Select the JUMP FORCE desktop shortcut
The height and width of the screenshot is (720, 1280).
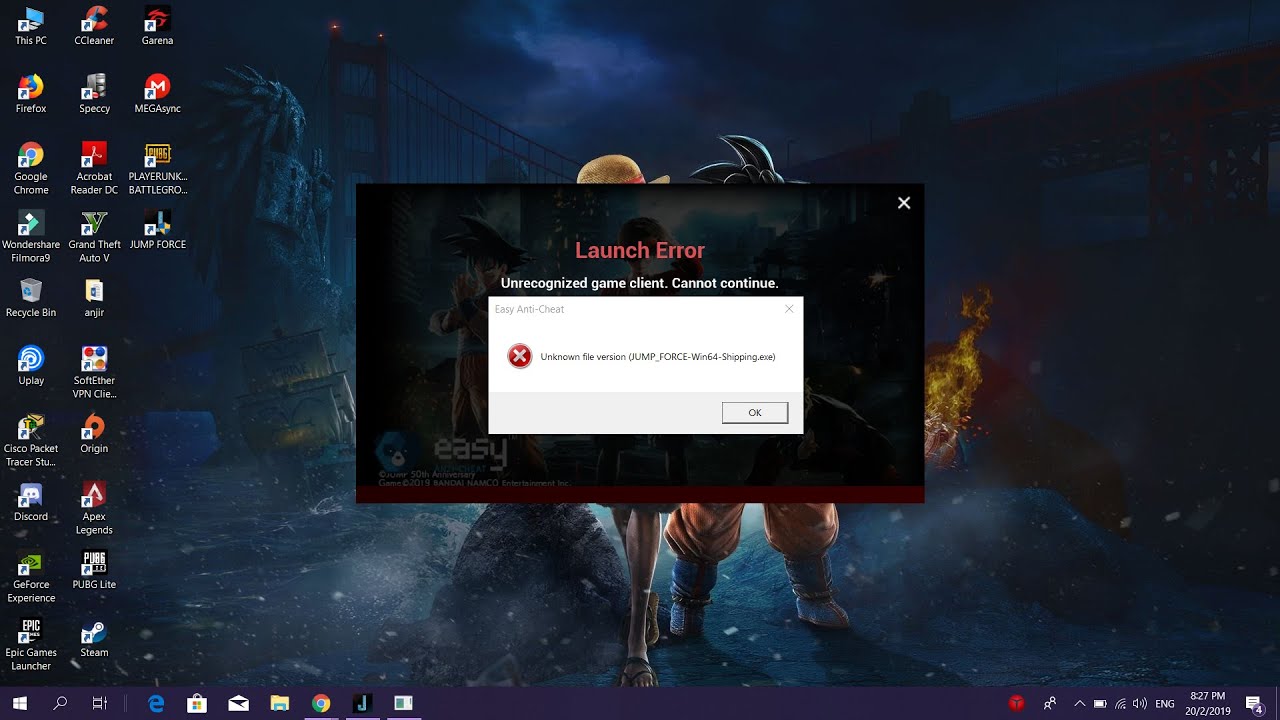point(157,230)
